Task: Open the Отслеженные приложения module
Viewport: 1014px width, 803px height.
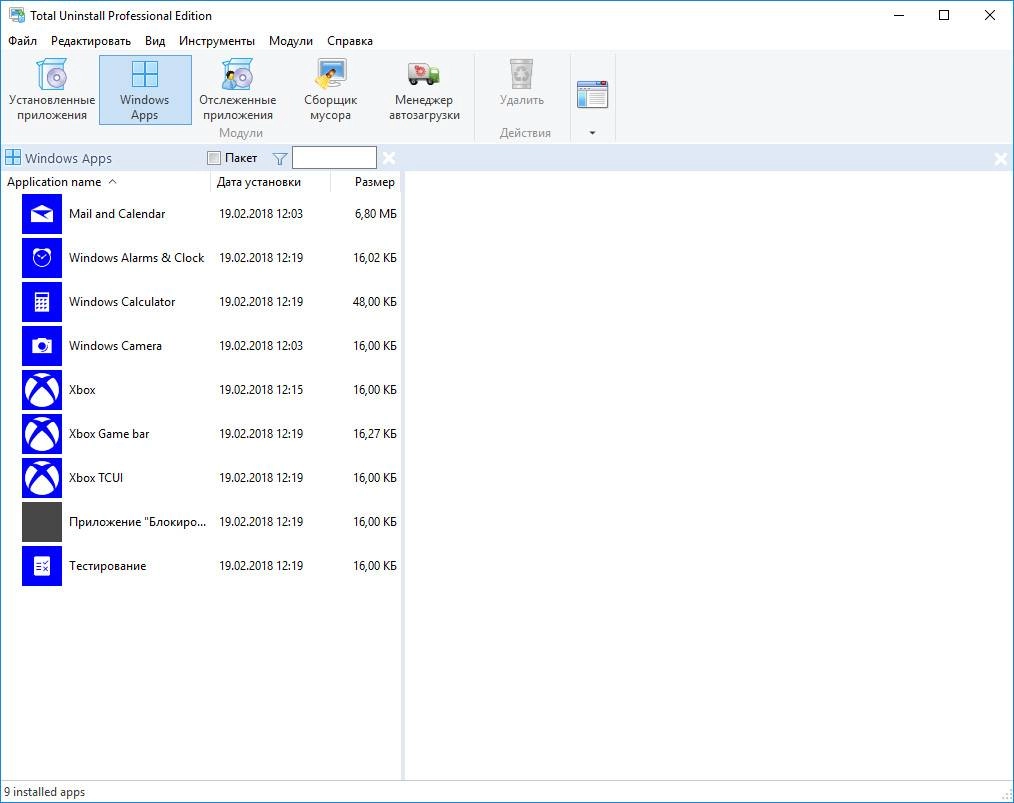Action: (x=237, y=90)
